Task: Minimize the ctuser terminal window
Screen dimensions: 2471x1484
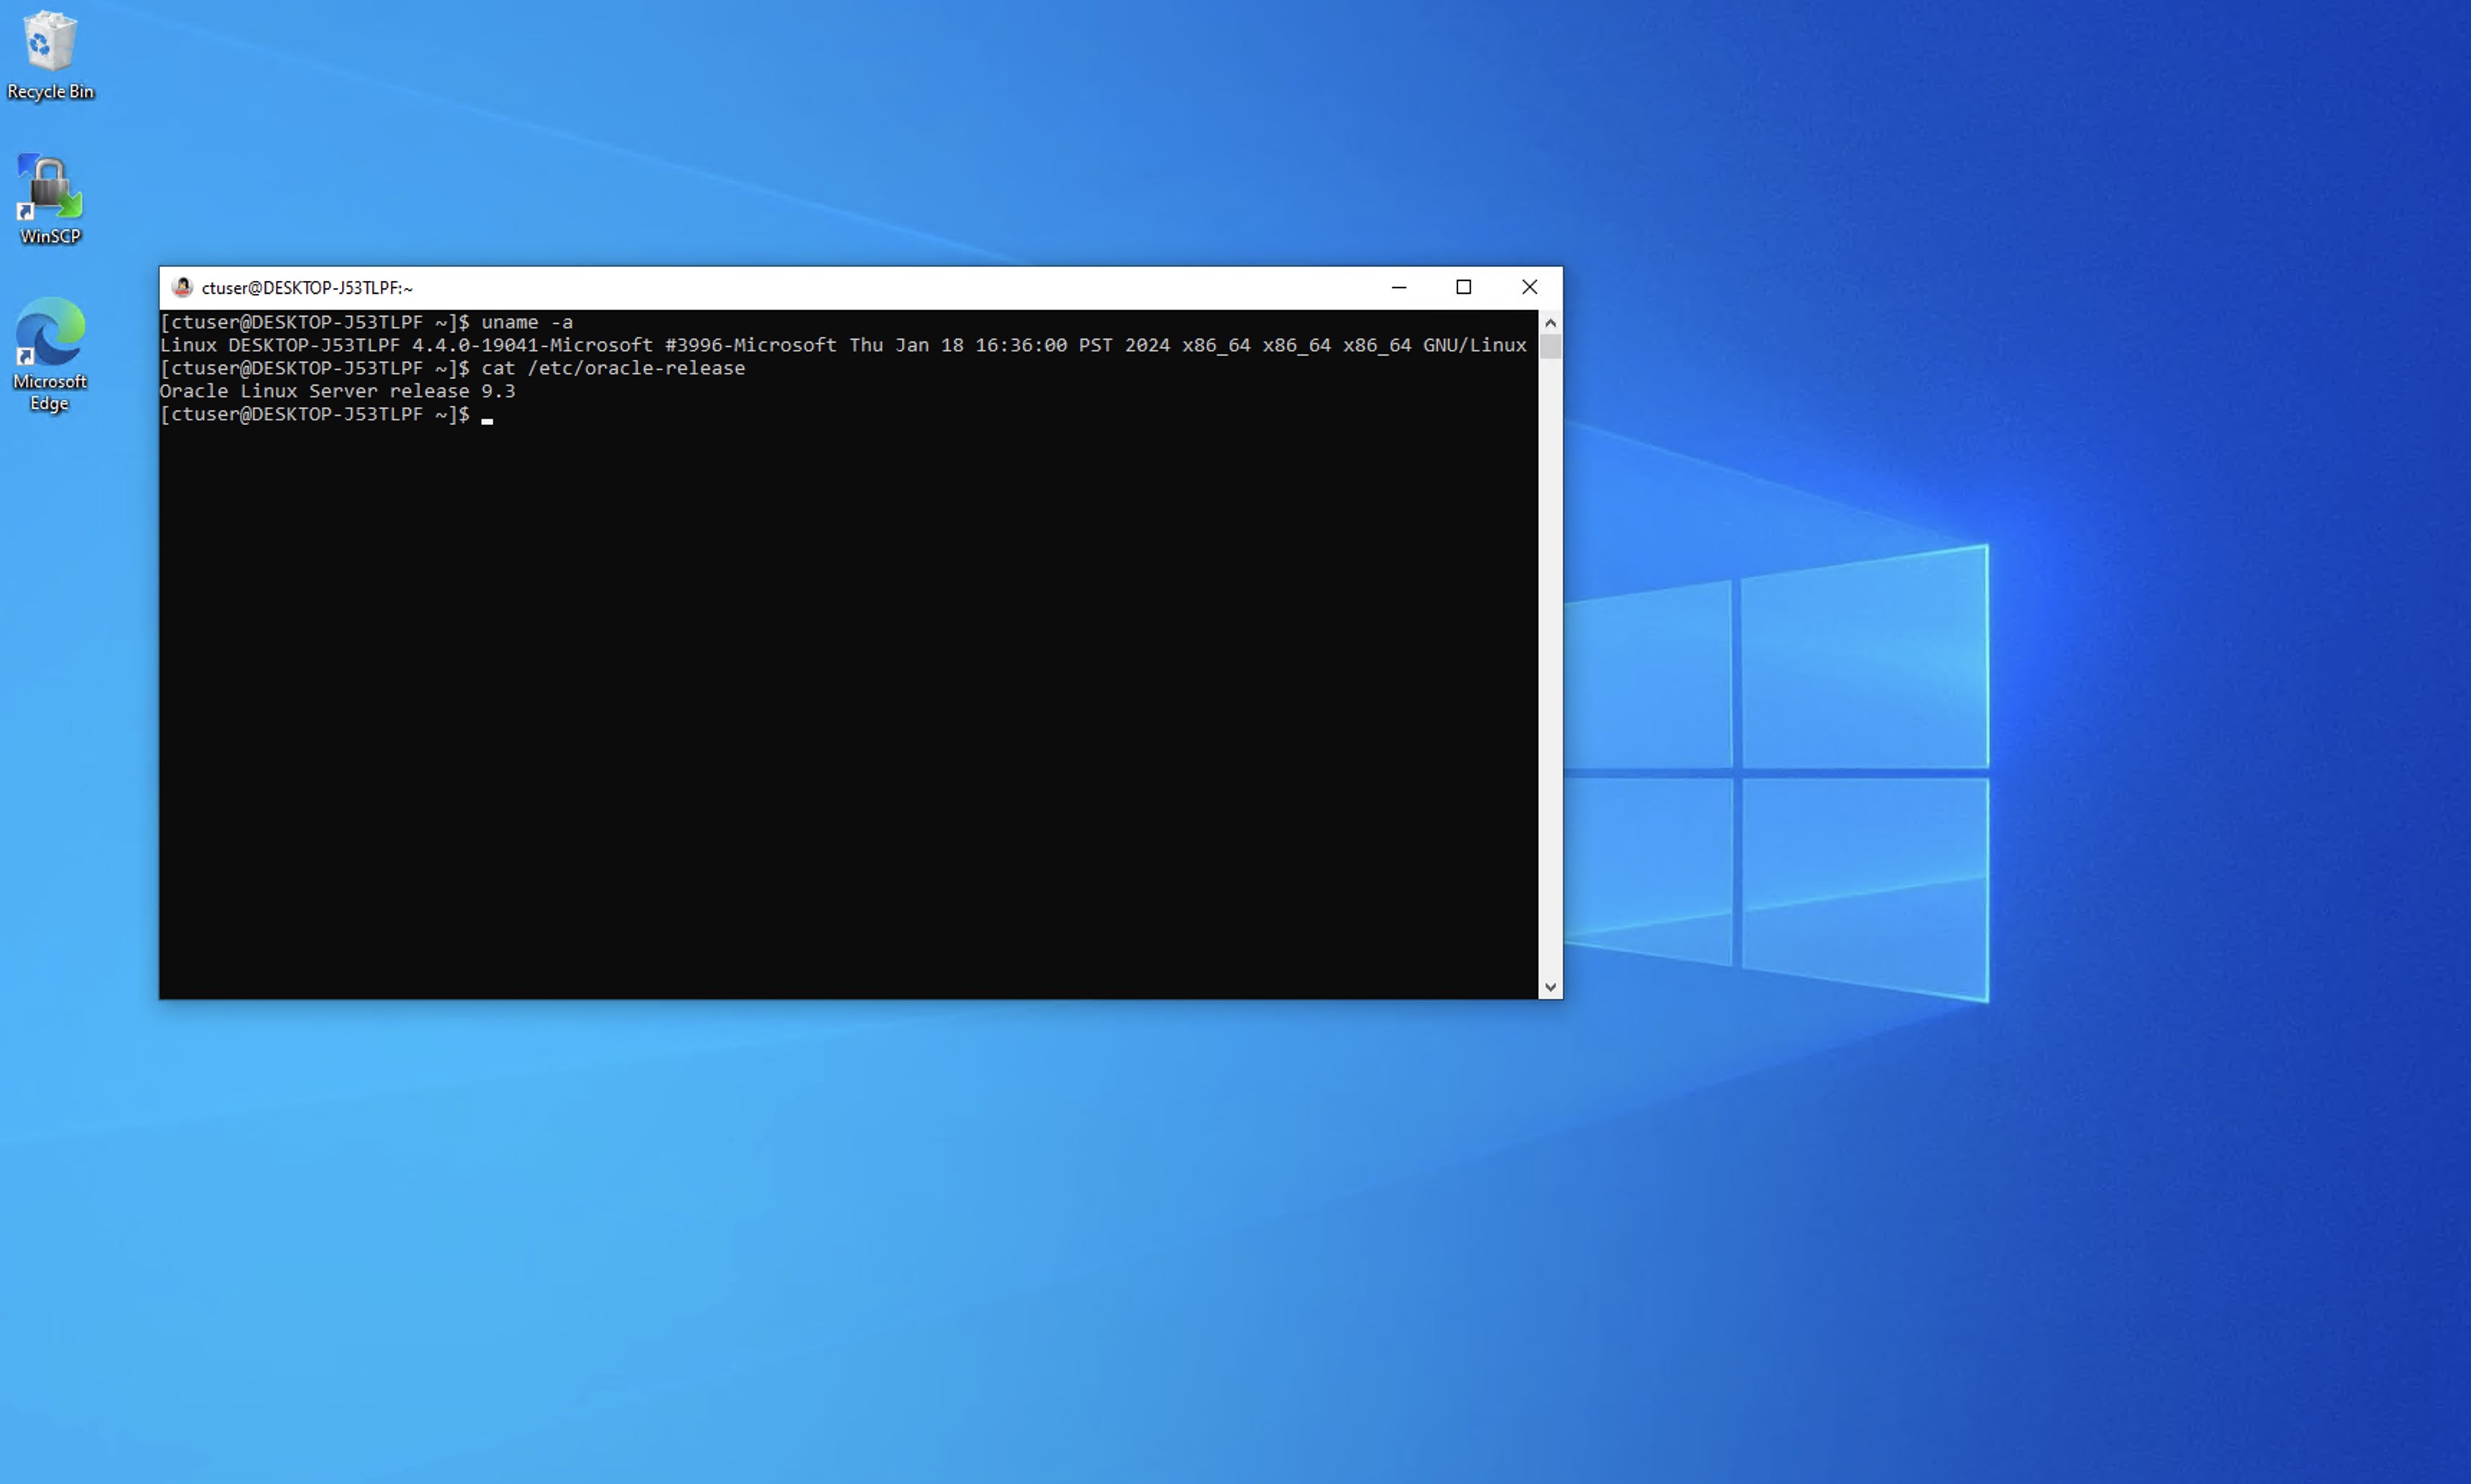Action: (1398, 287)
